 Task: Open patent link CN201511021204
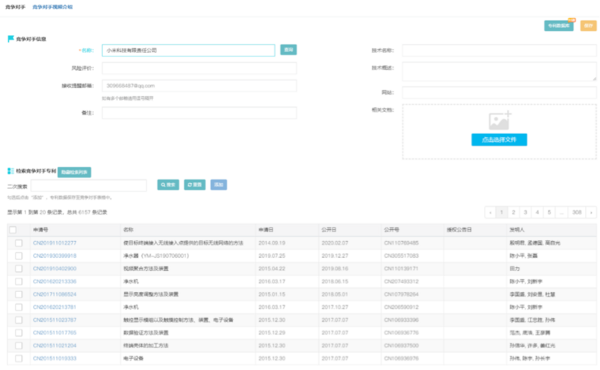(55, 346)
